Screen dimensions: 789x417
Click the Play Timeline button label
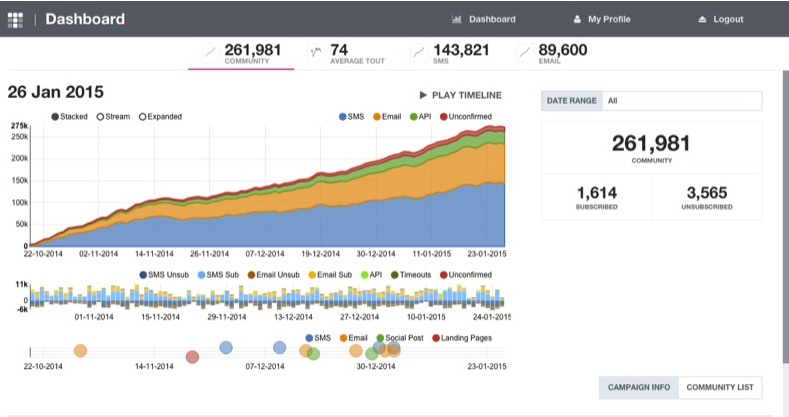pos(466,95)
